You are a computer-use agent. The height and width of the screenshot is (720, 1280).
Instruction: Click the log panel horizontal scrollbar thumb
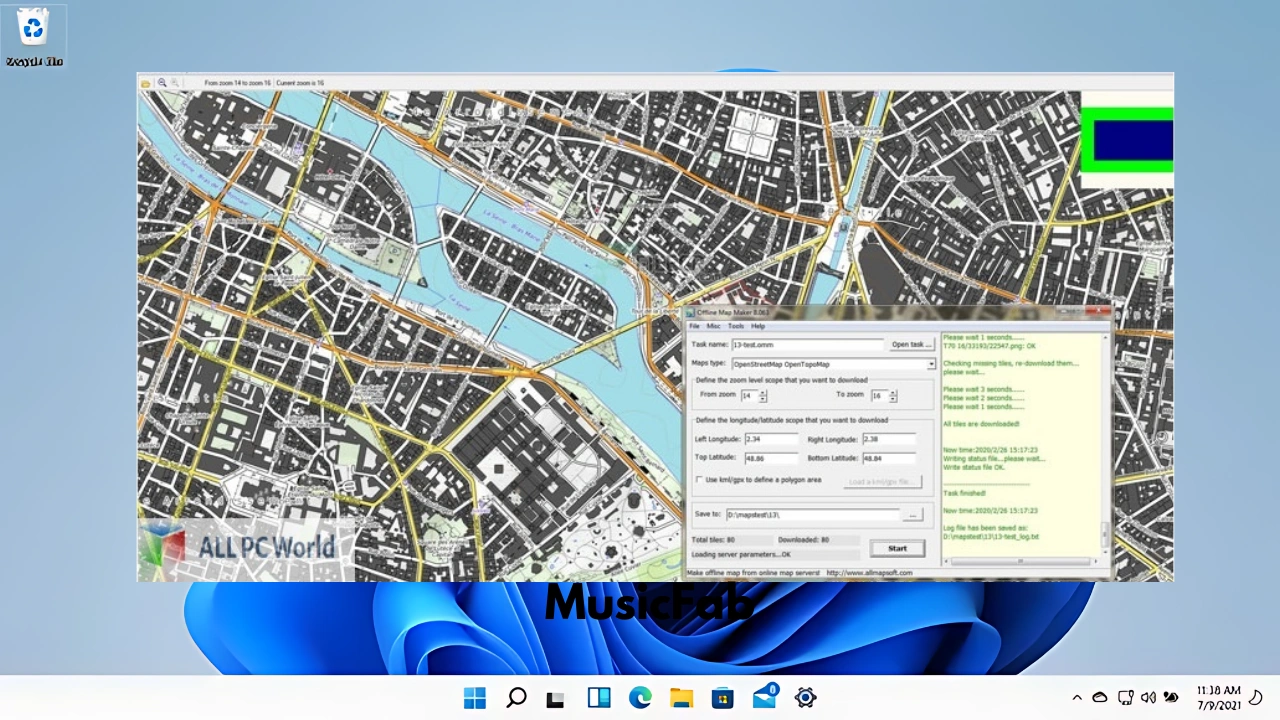[1021, 561]
